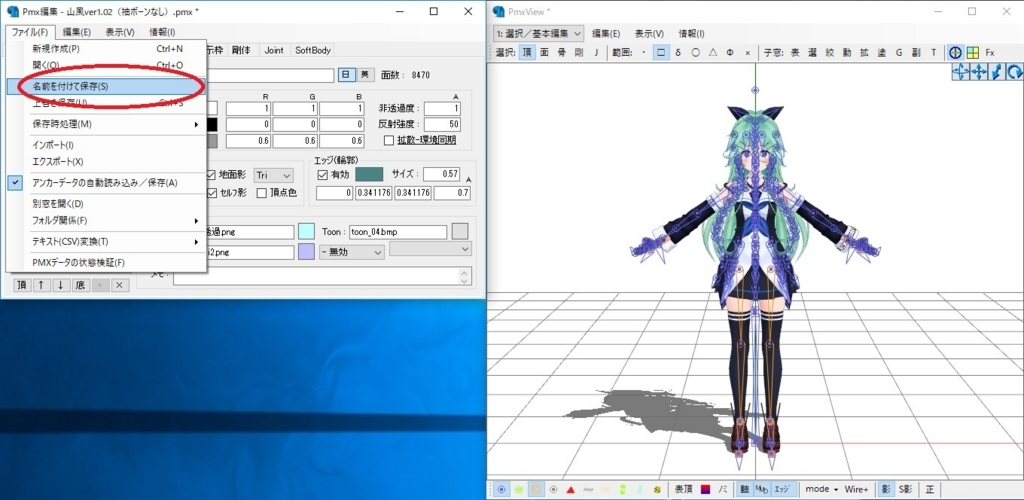Viewport: 1024px width, 500px height.
Task: Click the up arrow material order button
Action: pos(40,285)
